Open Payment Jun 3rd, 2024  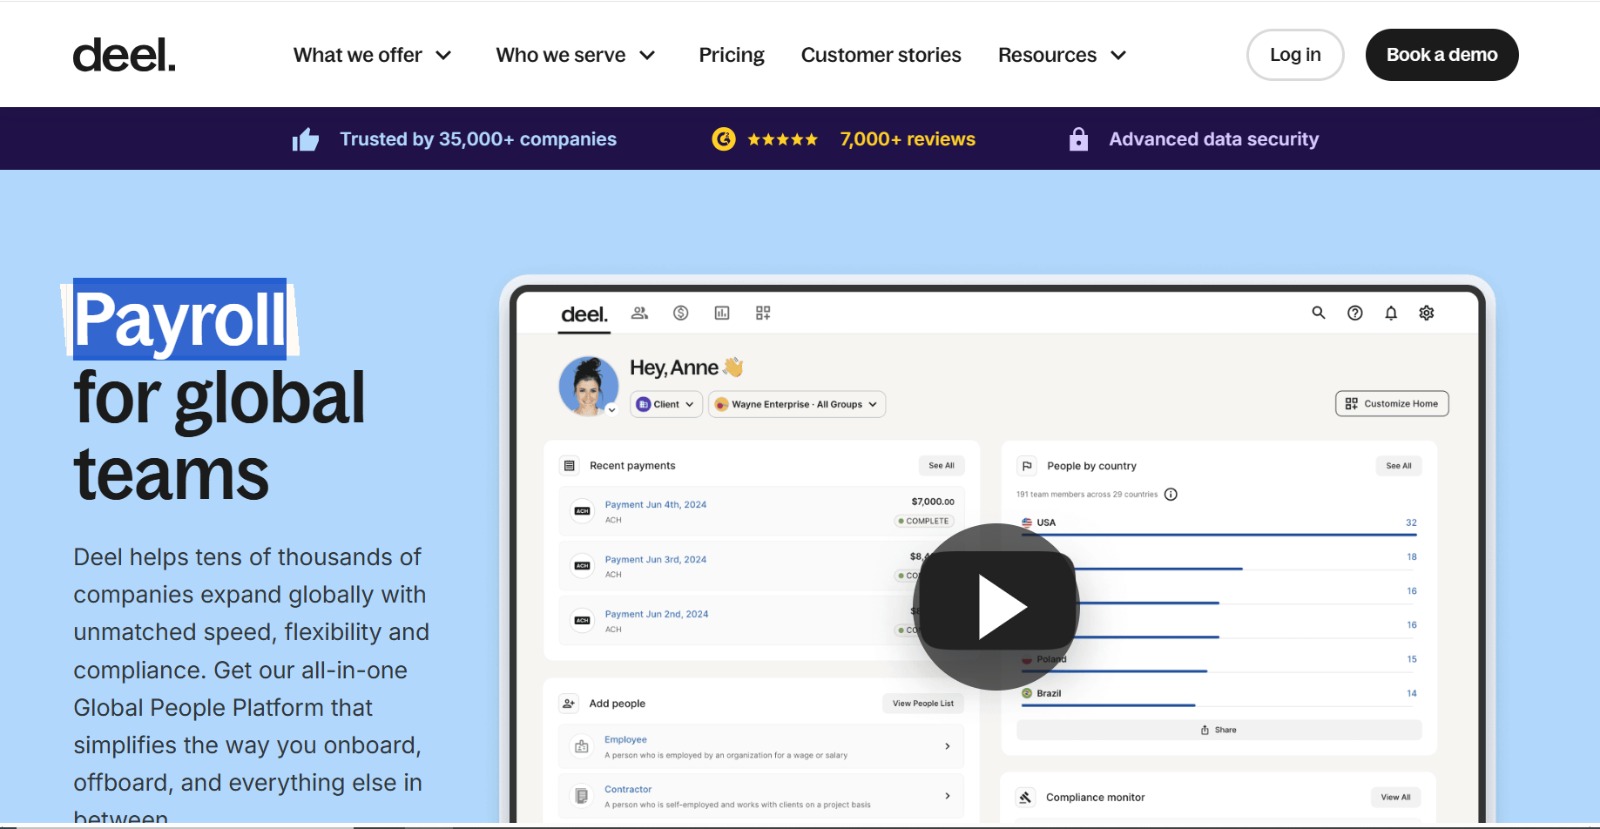[x=655, y=560]
